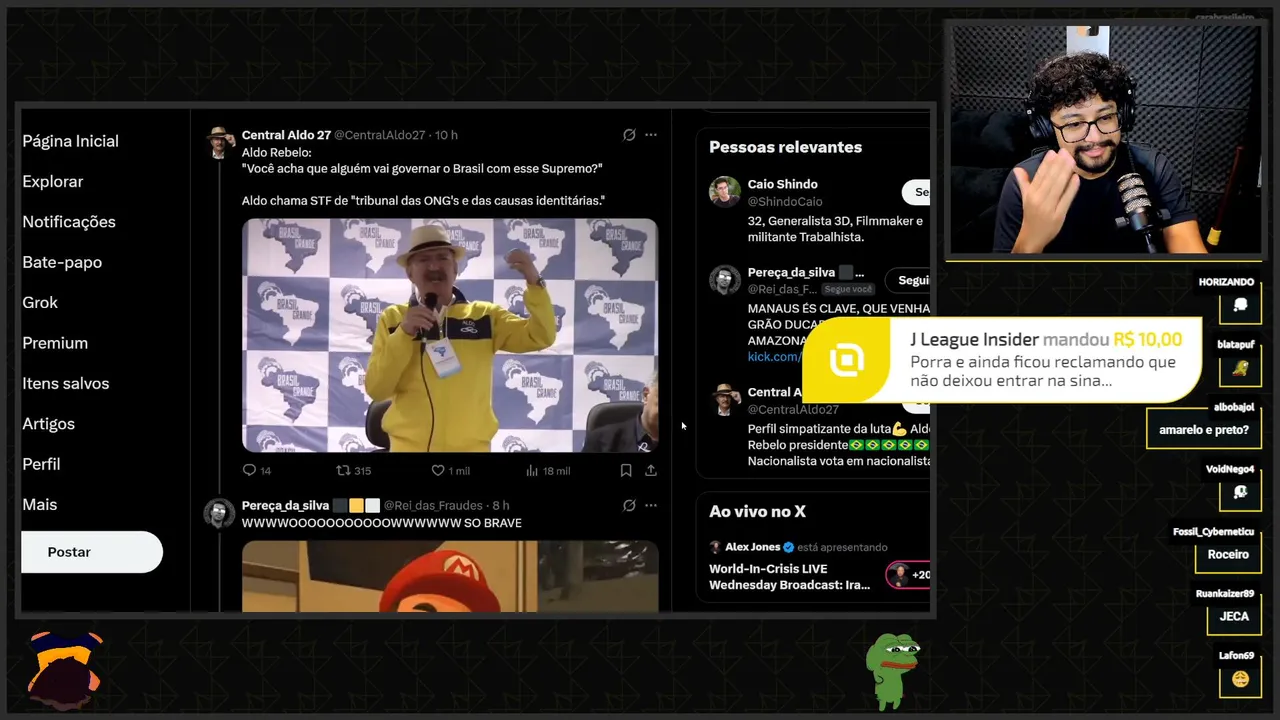The width and height of the screenshot is (1280, 720).
Task: Click J League Insider donation alert
Action: click(1002, 360)
